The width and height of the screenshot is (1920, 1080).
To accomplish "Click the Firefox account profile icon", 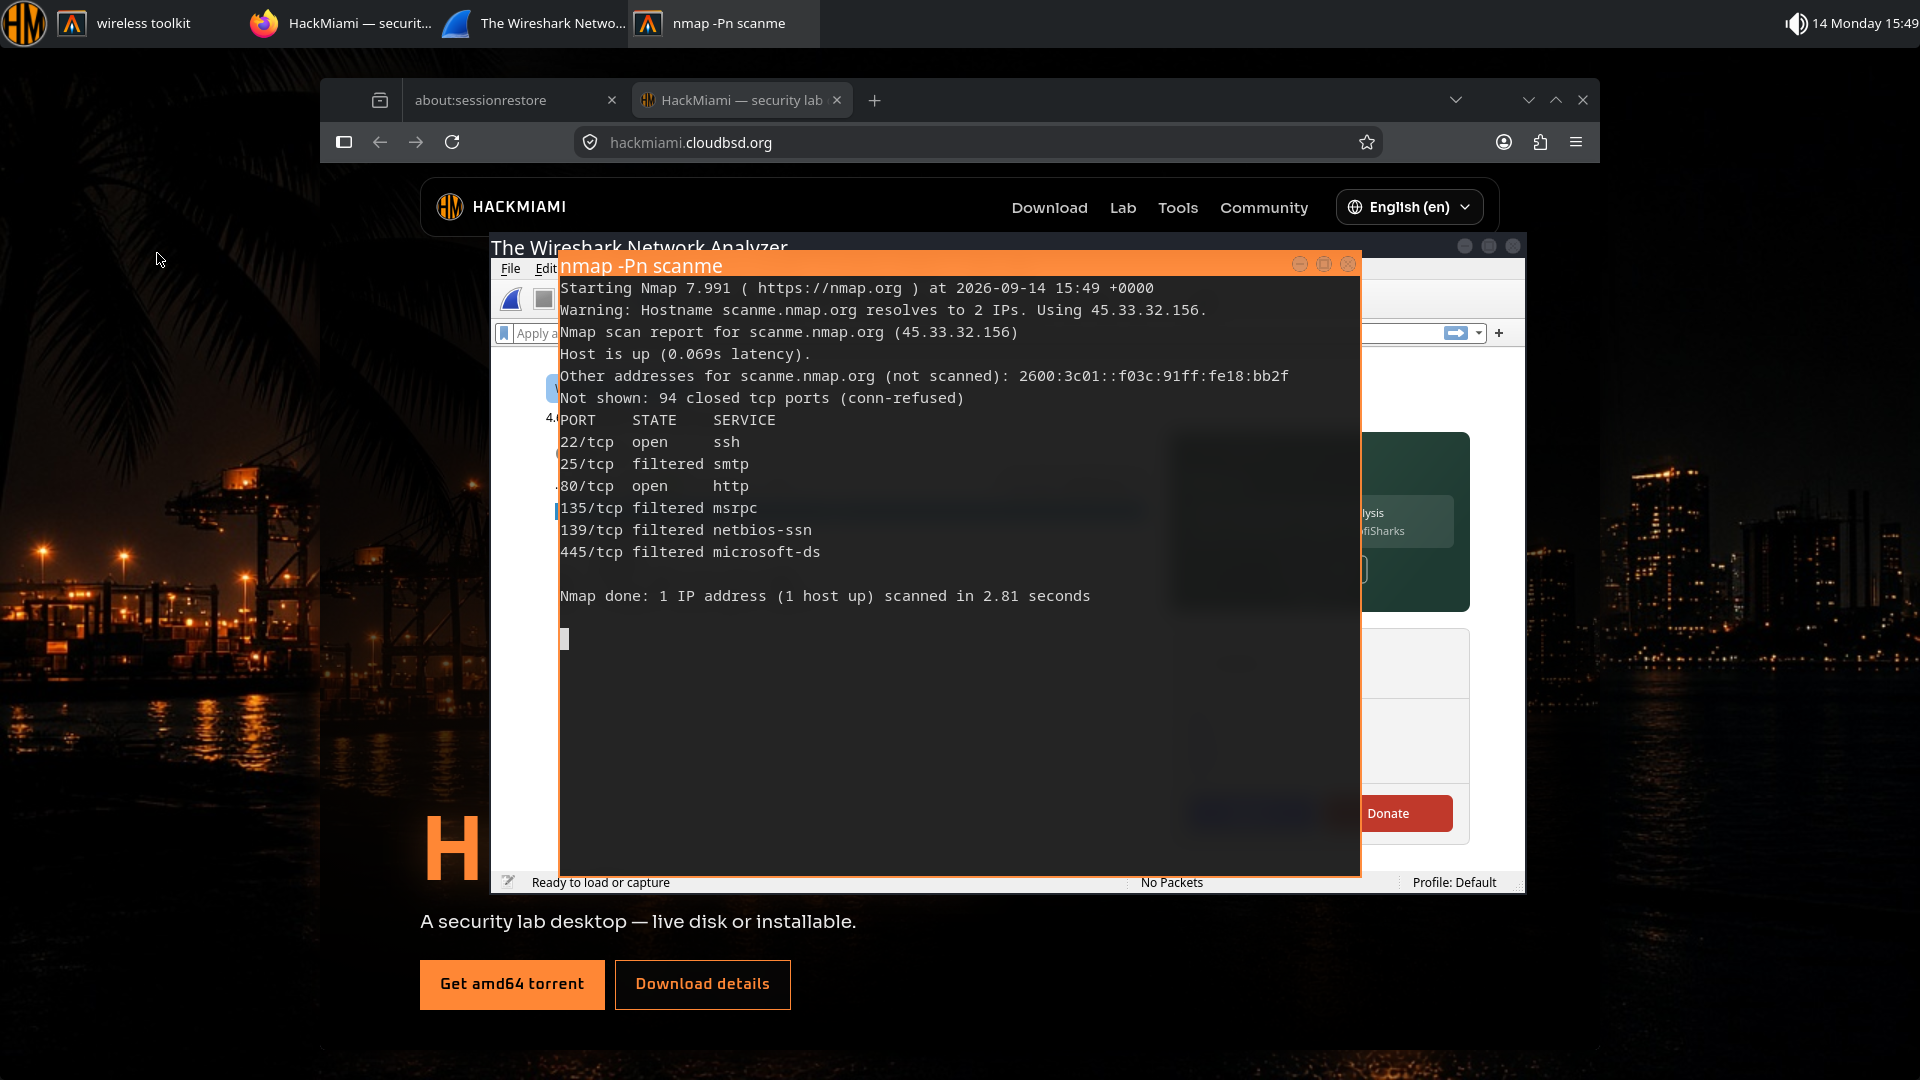I will click(1503, 142).
